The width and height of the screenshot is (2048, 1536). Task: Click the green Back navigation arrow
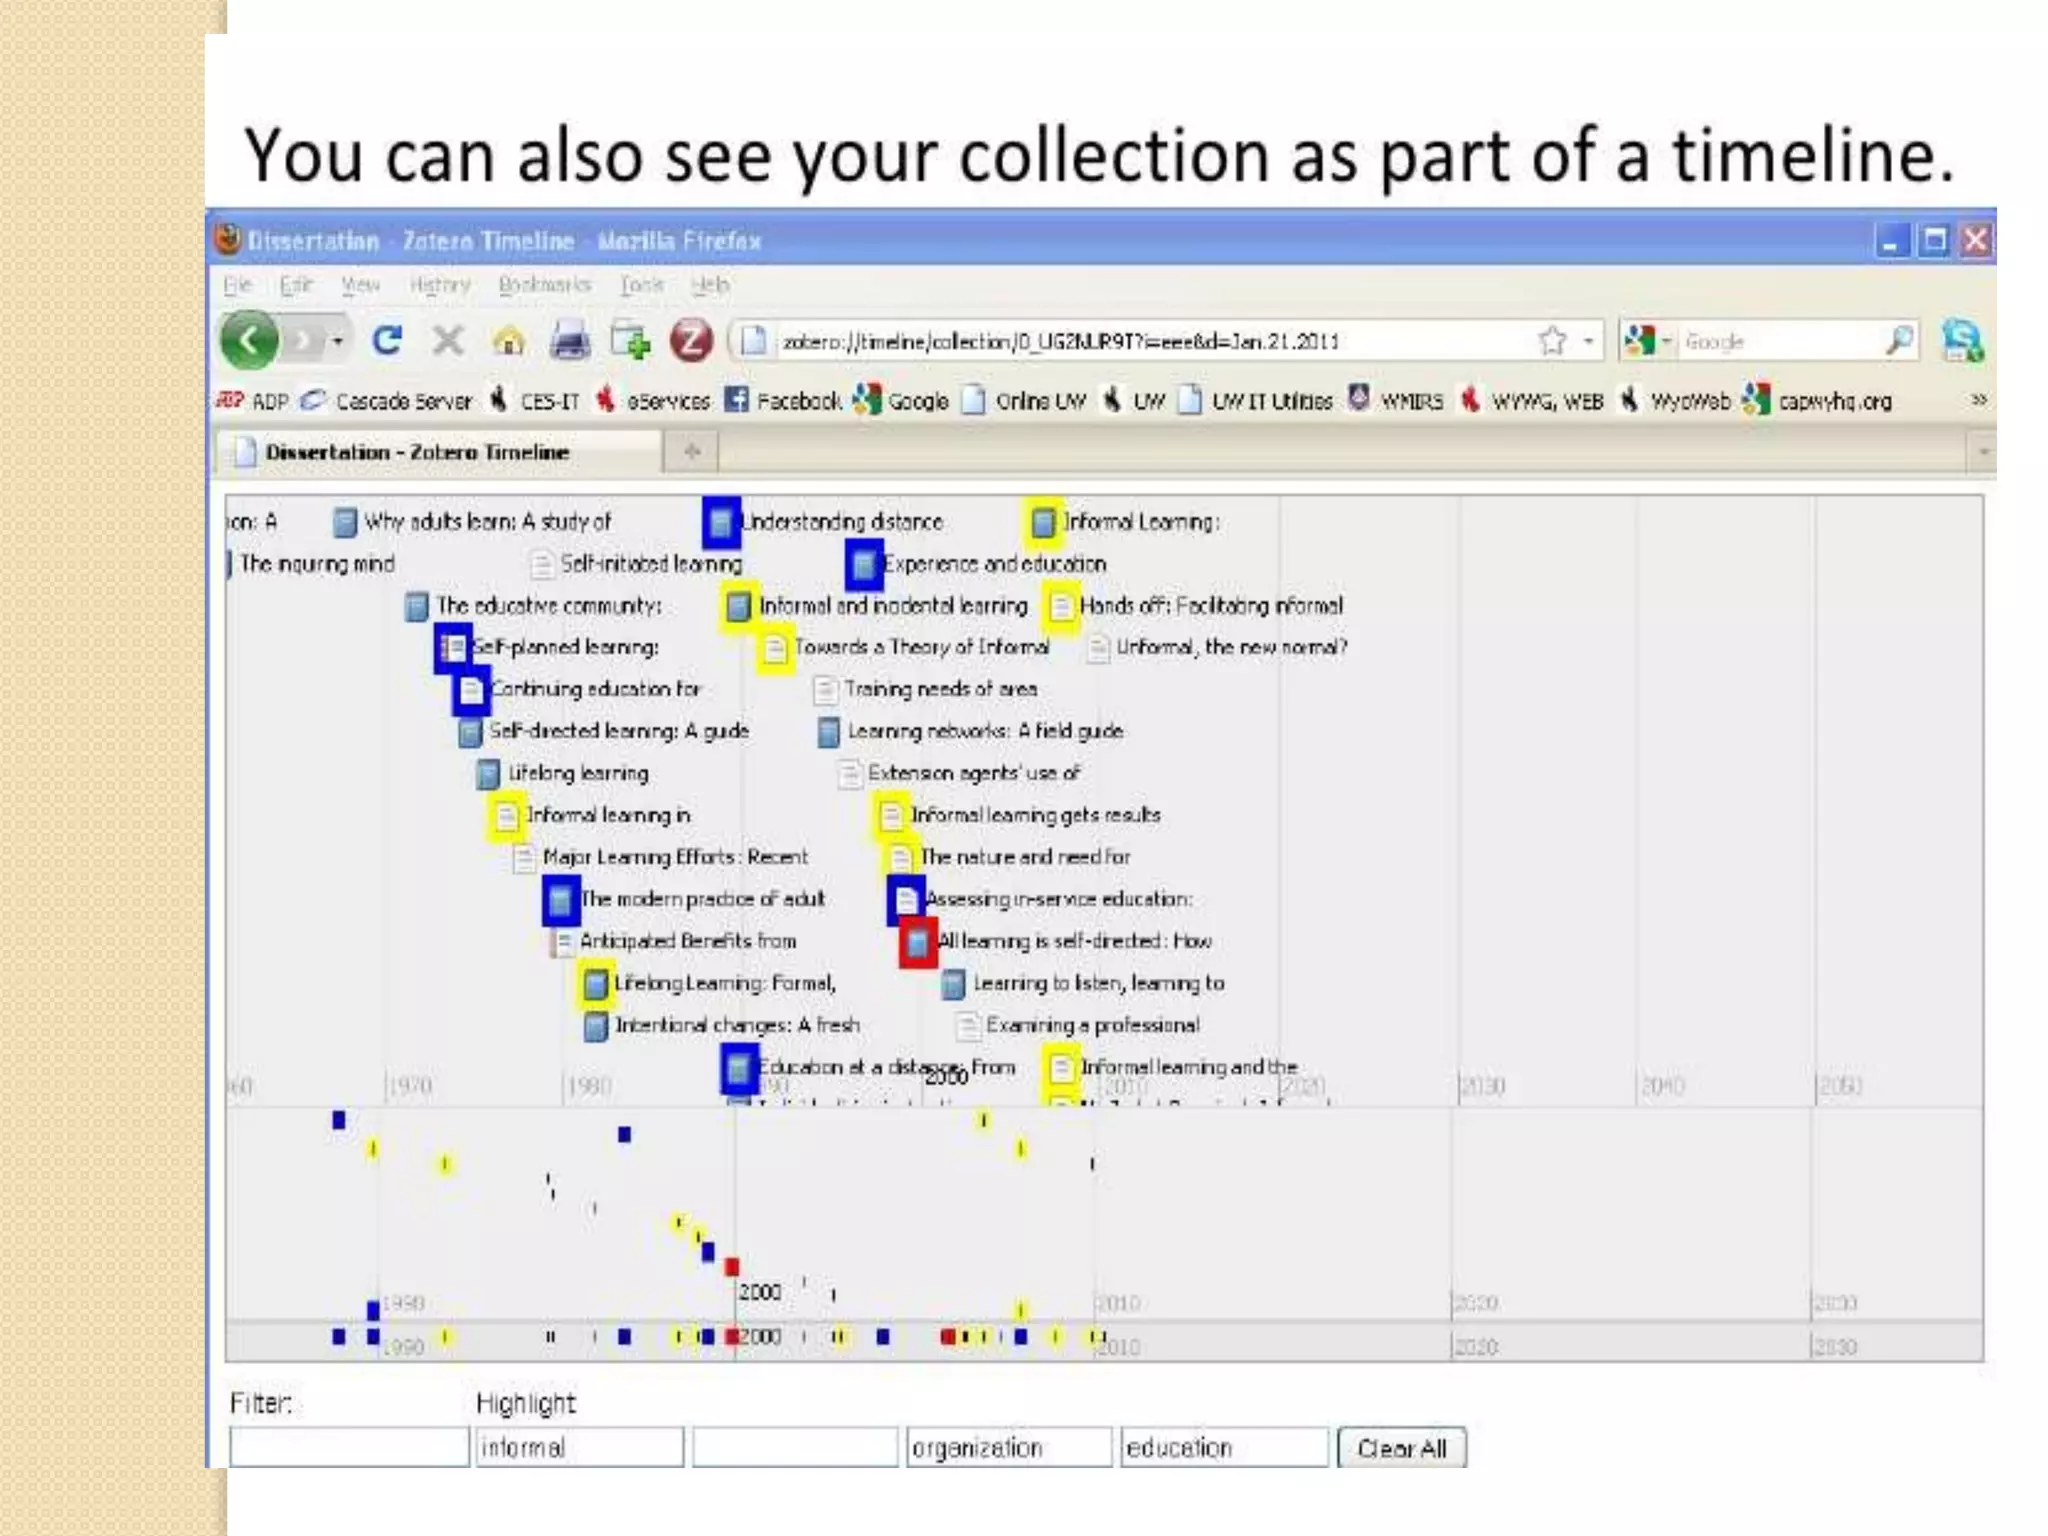(248, 341)
